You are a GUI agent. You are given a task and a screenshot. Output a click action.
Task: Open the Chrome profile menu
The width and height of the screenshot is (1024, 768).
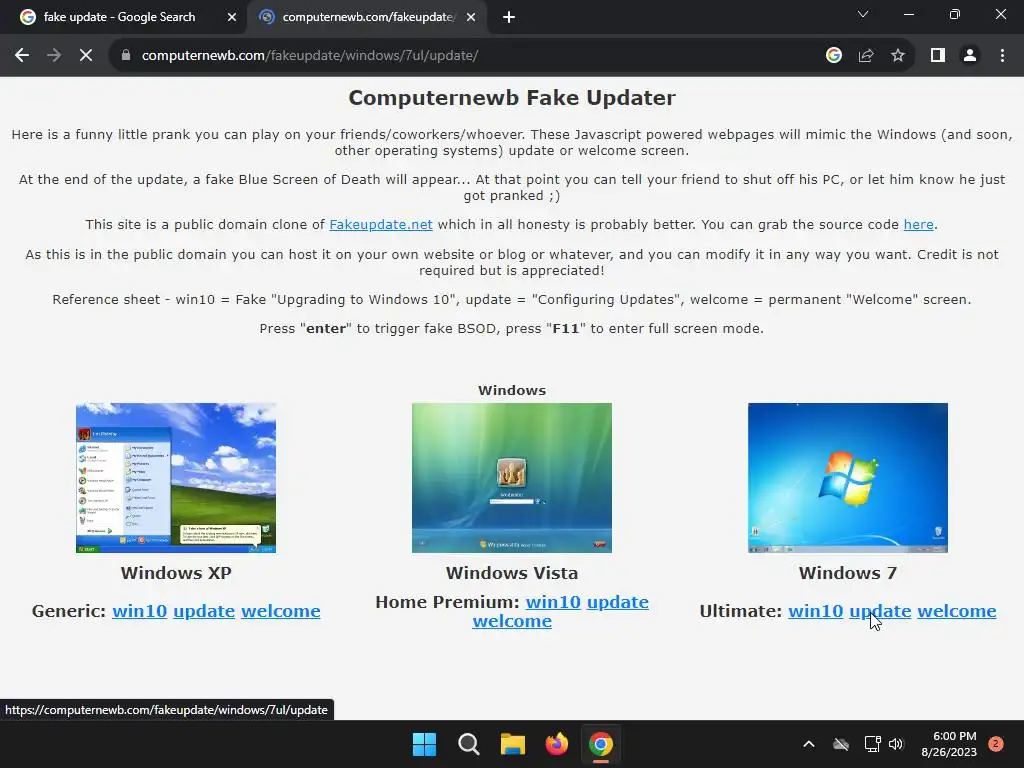pyautogui.click(x=970, y=56)
